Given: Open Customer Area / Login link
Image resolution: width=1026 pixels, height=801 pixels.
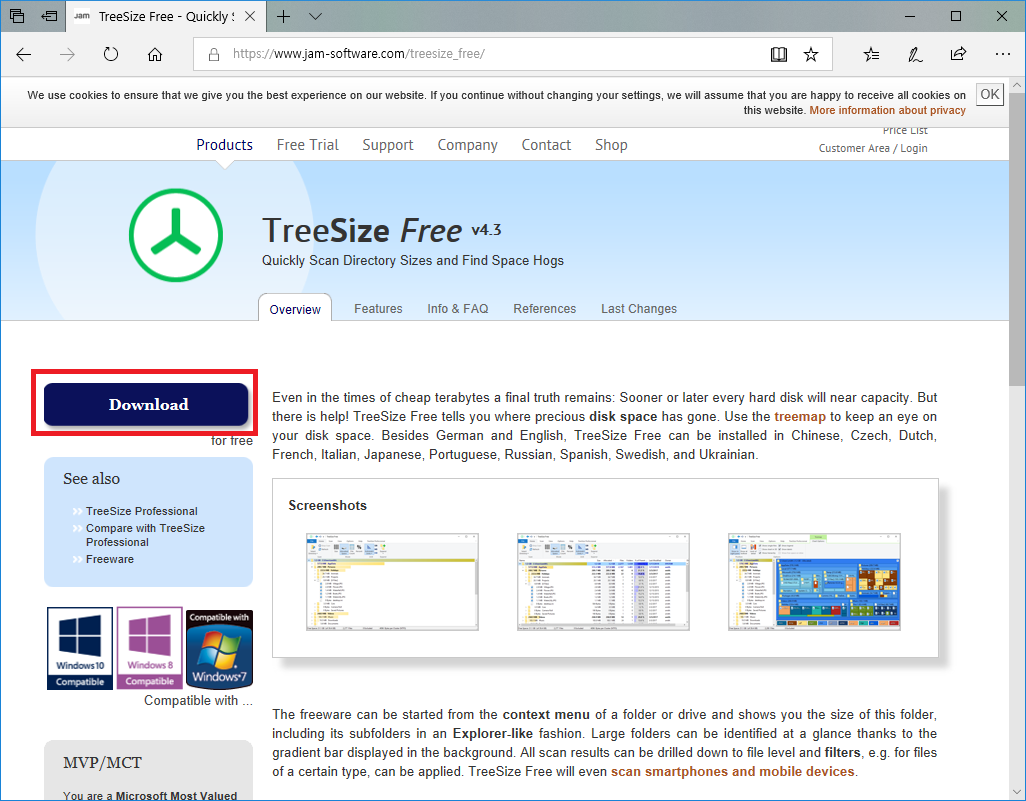Looking at the screenshot, I should 873,148.
